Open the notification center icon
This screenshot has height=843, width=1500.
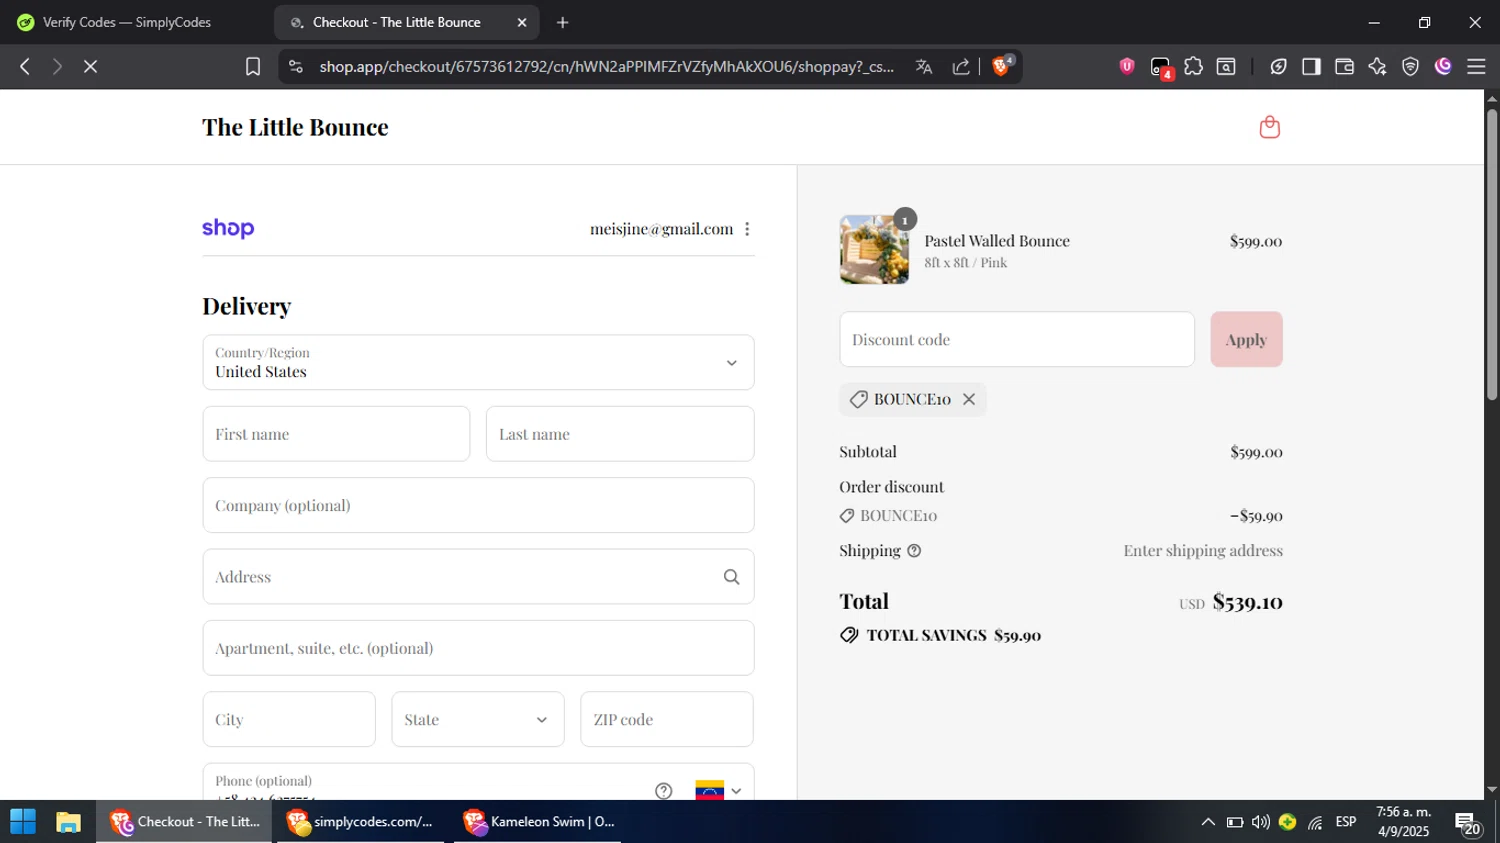[1468, 824]
